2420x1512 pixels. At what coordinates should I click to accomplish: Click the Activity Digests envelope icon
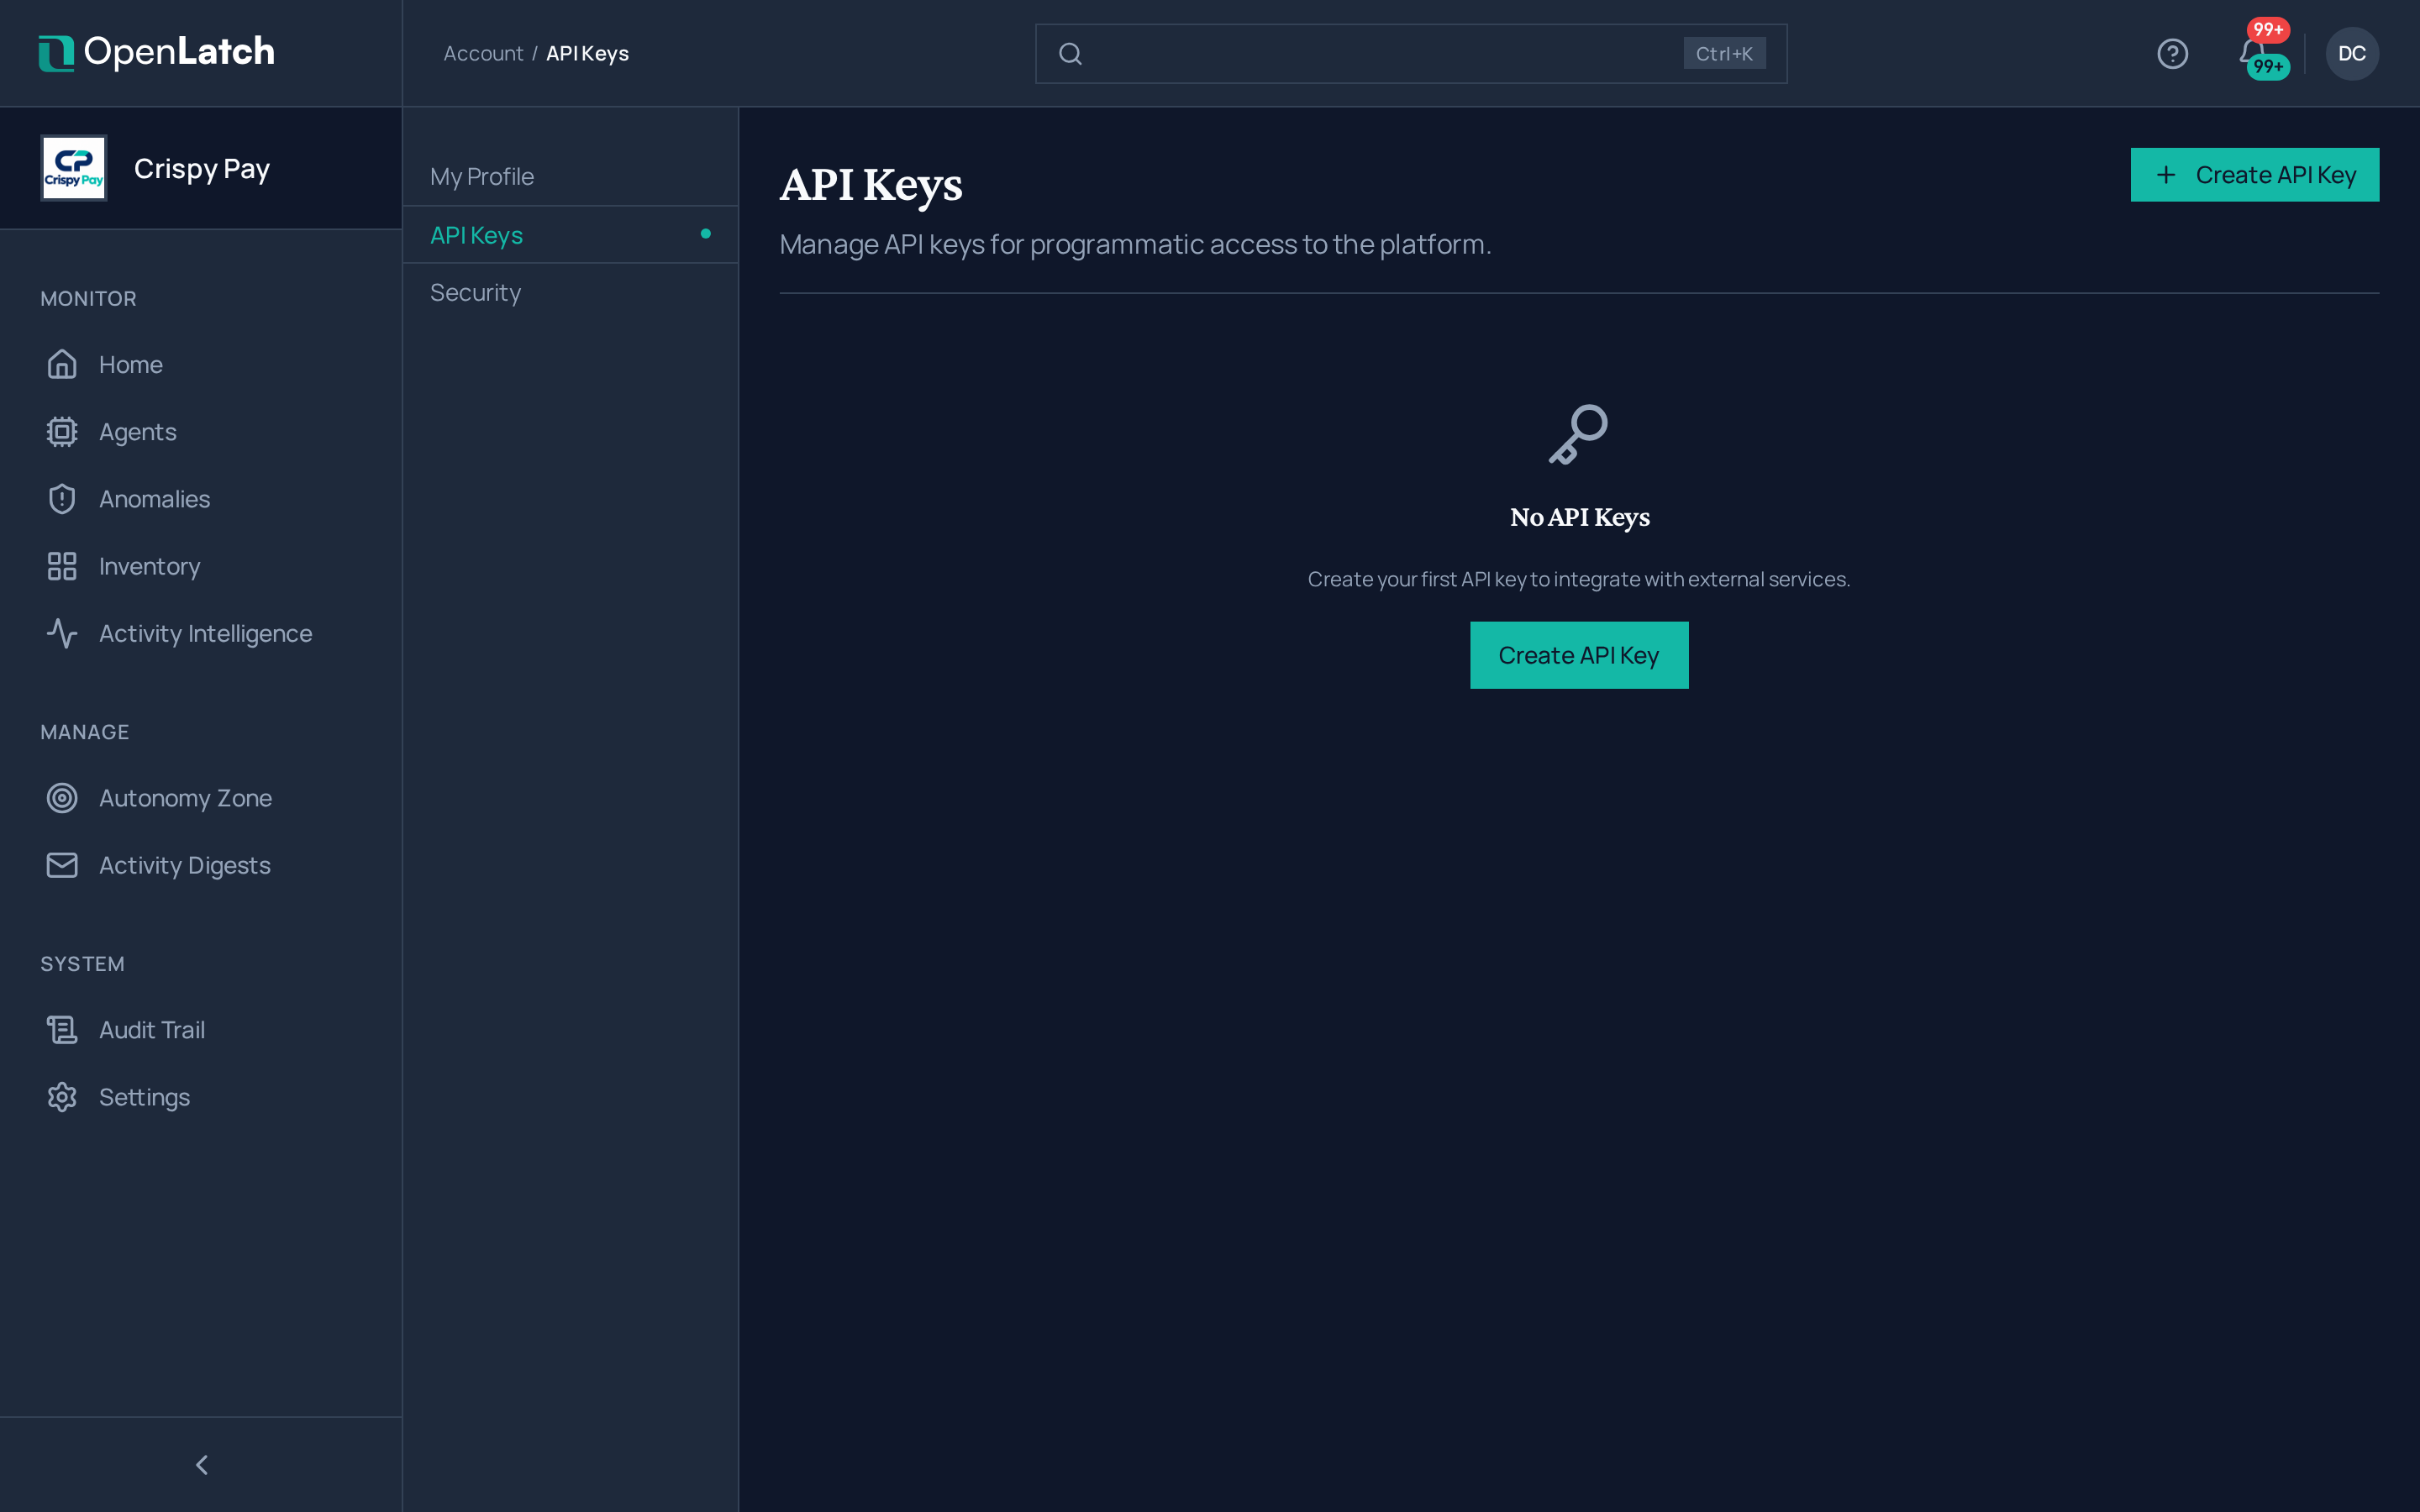[x=62, y=865]
